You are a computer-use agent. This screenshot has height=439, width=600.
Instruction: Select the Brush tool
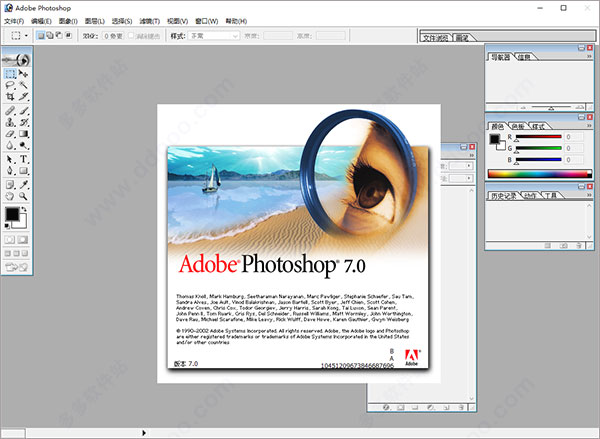(x=23, y=111)
